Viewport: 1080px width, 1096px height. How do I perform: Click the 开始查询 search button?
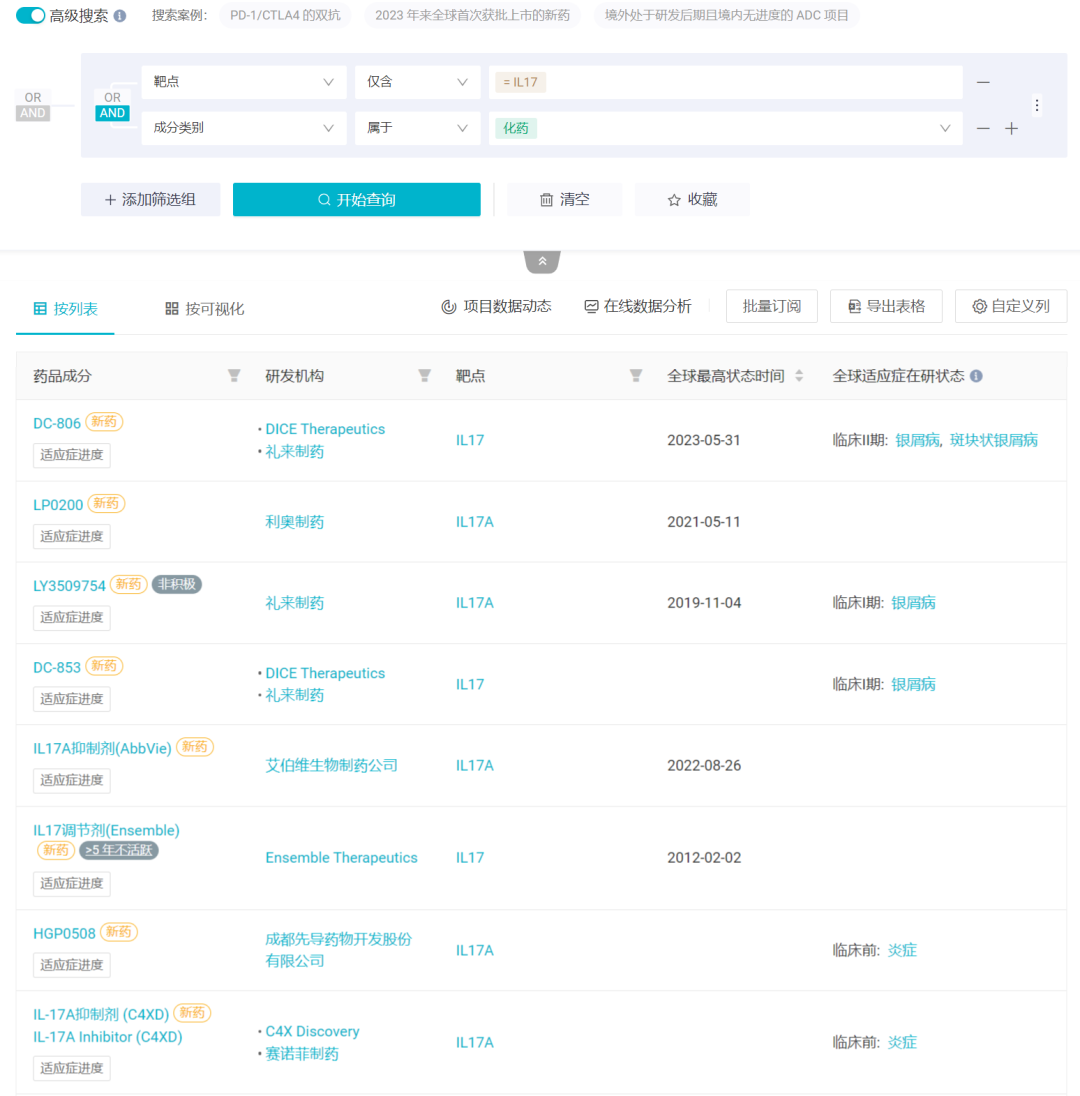tap(356, 199)
